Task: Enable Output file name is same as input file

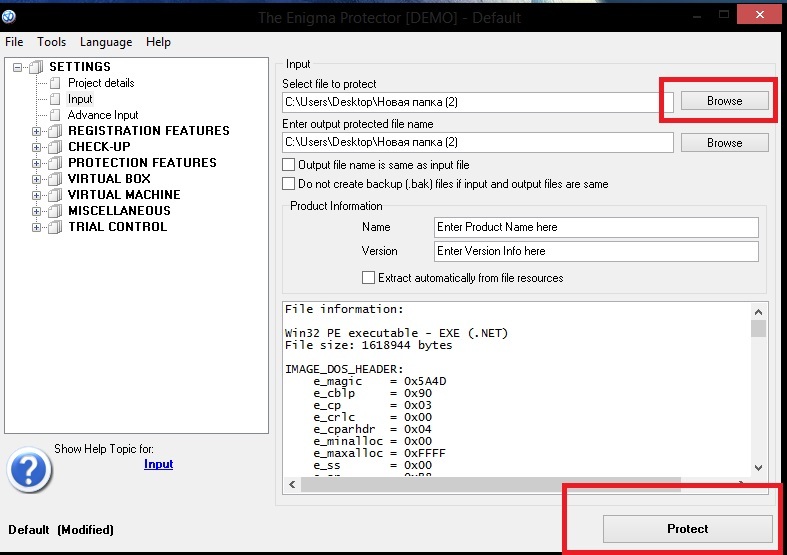Action: [x=289, y=165]
